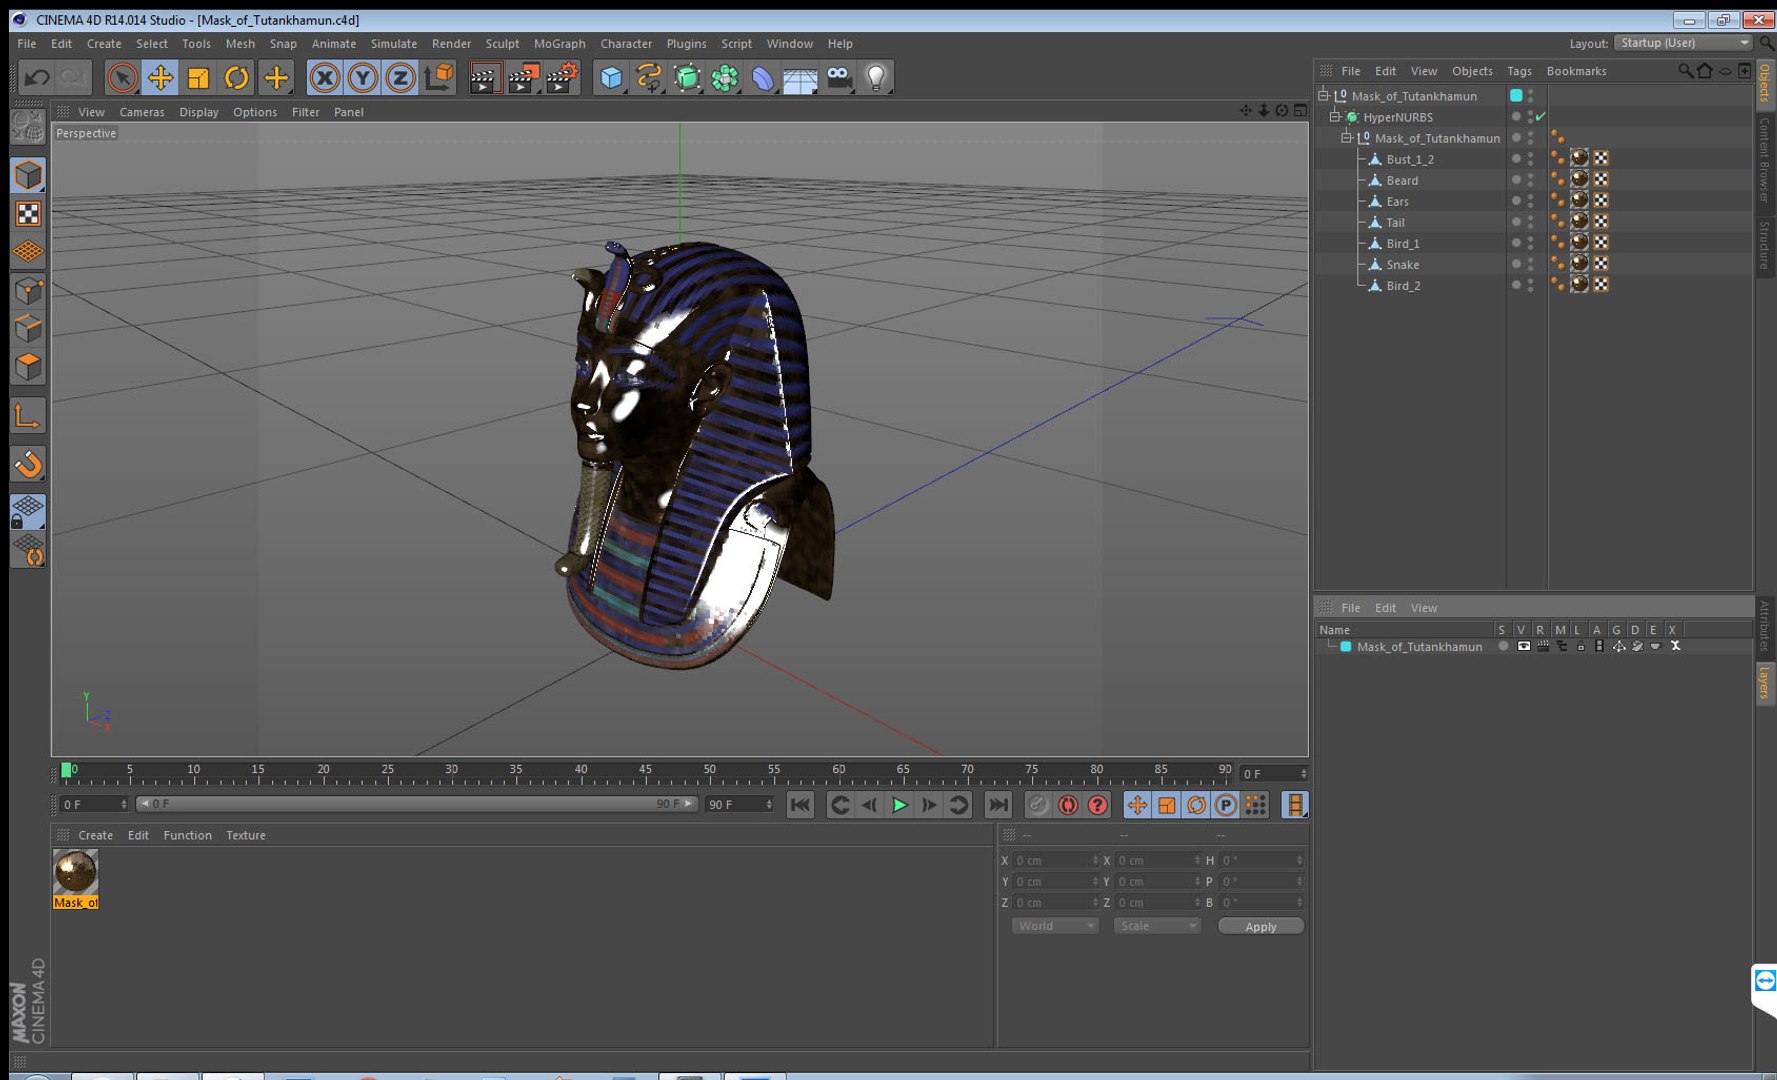The height and width of the screenshot is (1080, 1777).
Task: Switch to Edges mode
Action: 28,328
